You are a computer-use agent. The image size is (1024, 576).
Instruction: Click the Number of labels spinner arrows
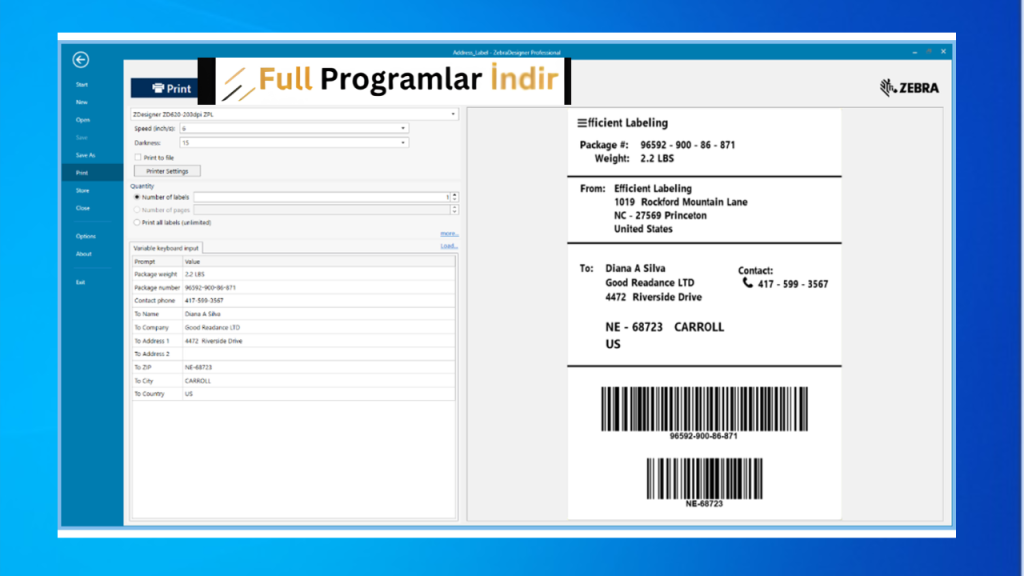[455, 197]
